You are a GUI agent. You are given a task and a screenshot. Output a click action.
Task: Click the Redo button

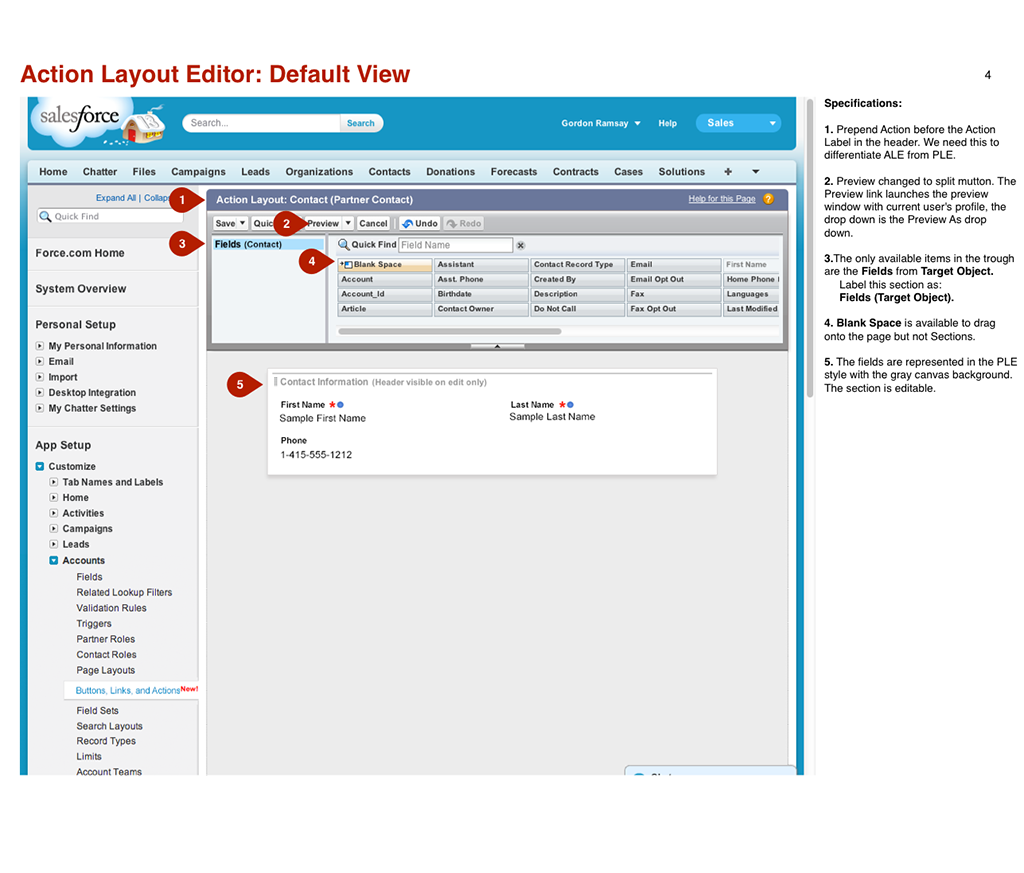[x=464, y=223]
